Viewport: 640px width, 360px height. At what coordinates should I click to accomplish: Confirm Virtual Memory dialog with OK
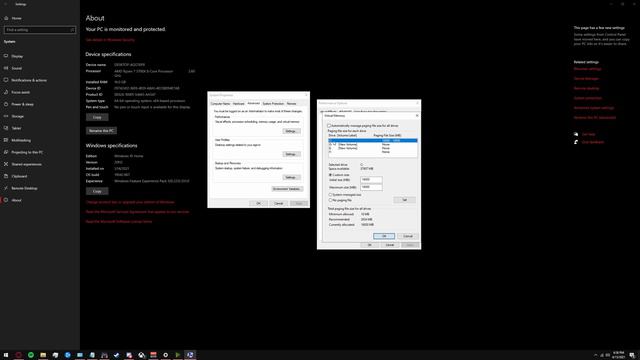(384, 236)
